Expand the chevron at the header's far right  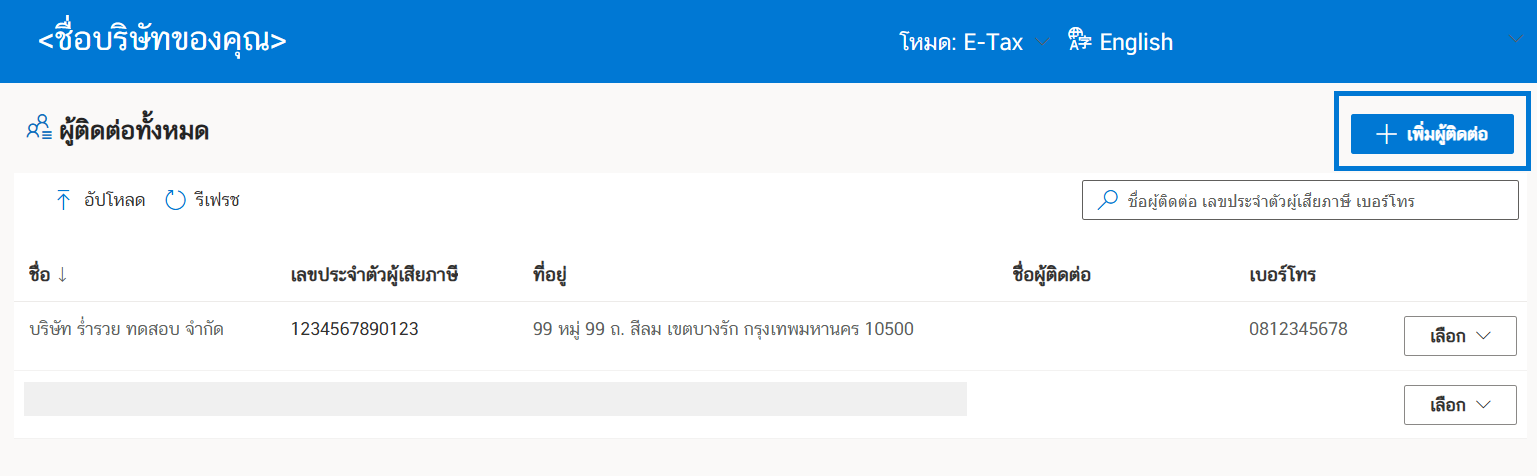[x=1514, y=40]
